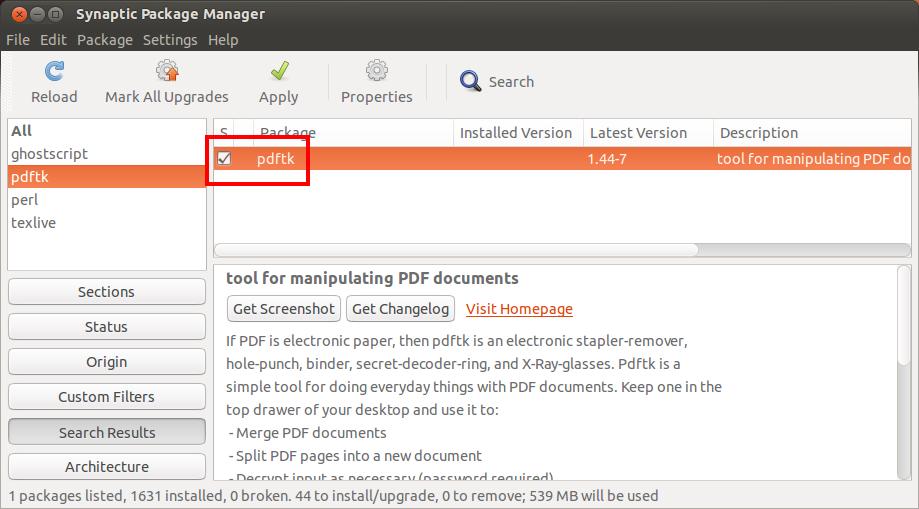The height and width of the screenshot is (509, 919).
Task: Sort by the Latest Version column
Action: click(x=638, y=133)
